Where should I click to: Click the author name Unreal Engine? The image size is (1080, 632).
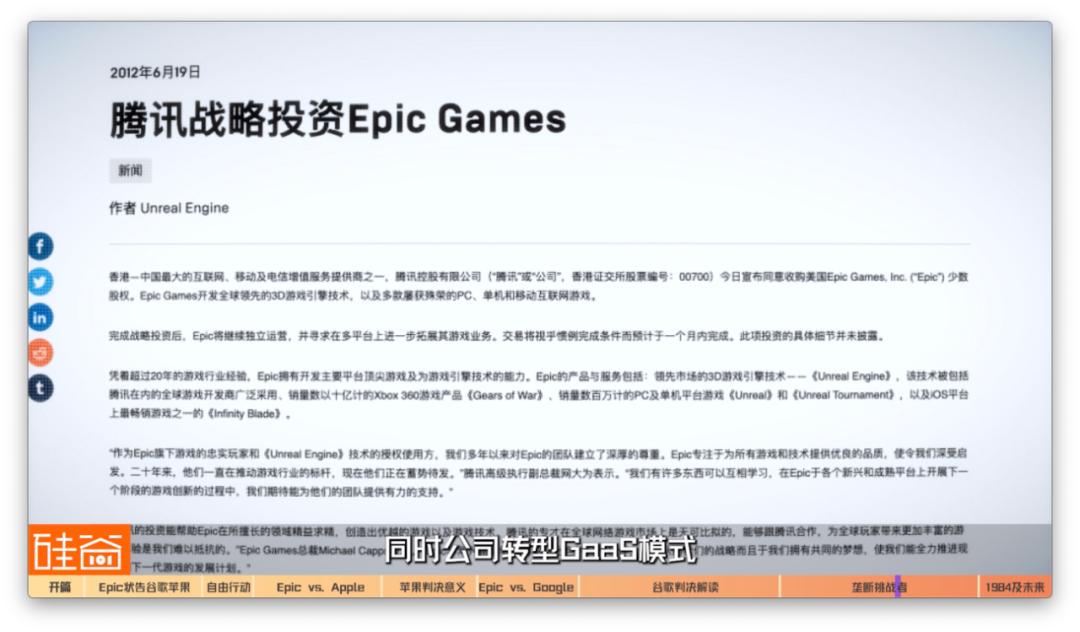coord(184,208)
